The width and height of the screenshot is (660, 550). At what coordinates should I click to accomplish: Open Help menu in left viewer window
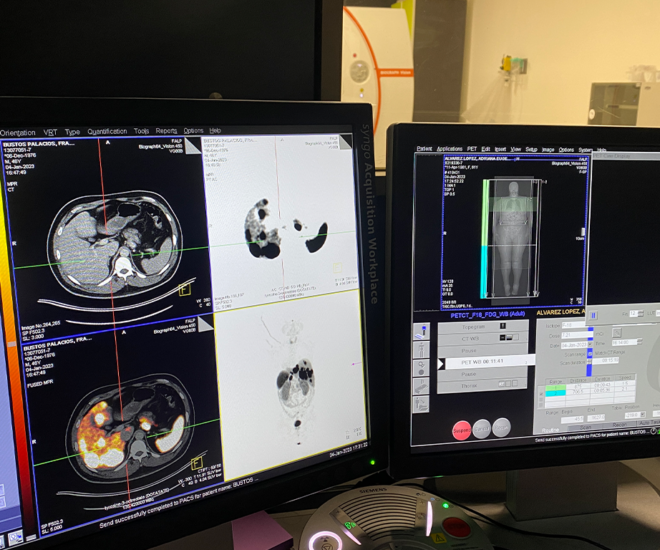[215, 130]
